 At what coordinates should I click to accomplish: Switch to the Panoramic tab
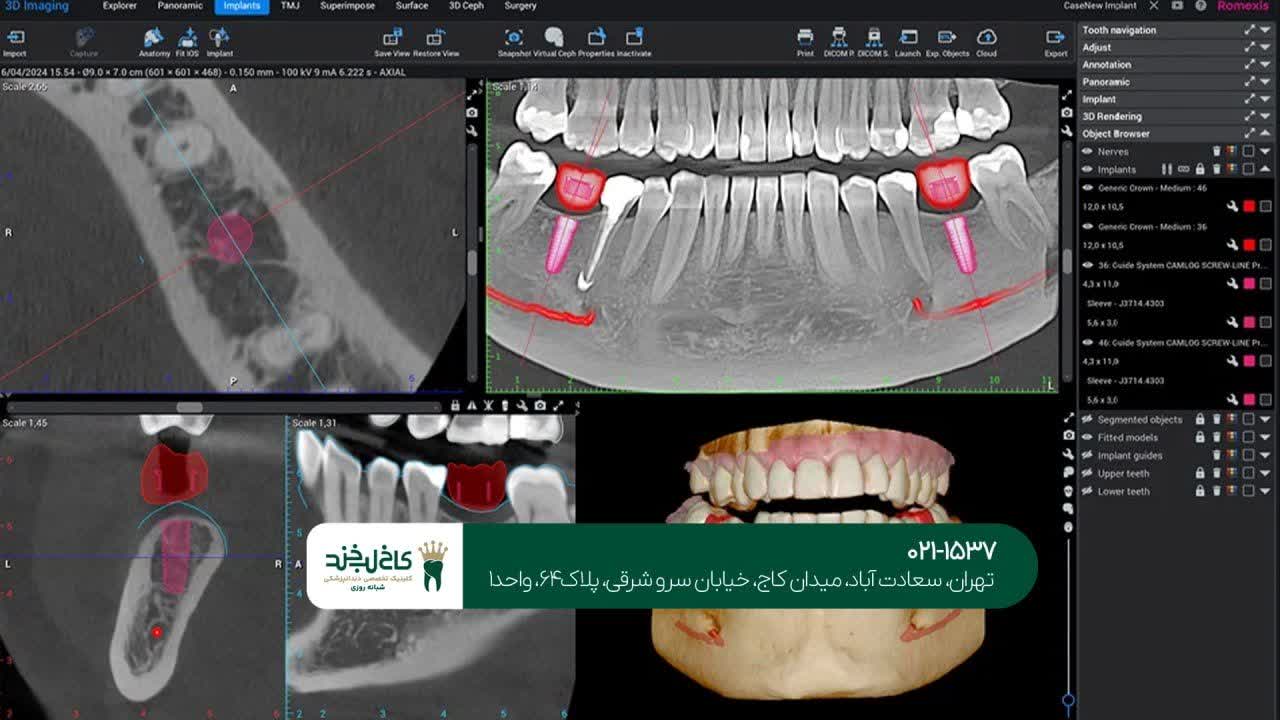point(178,6)
